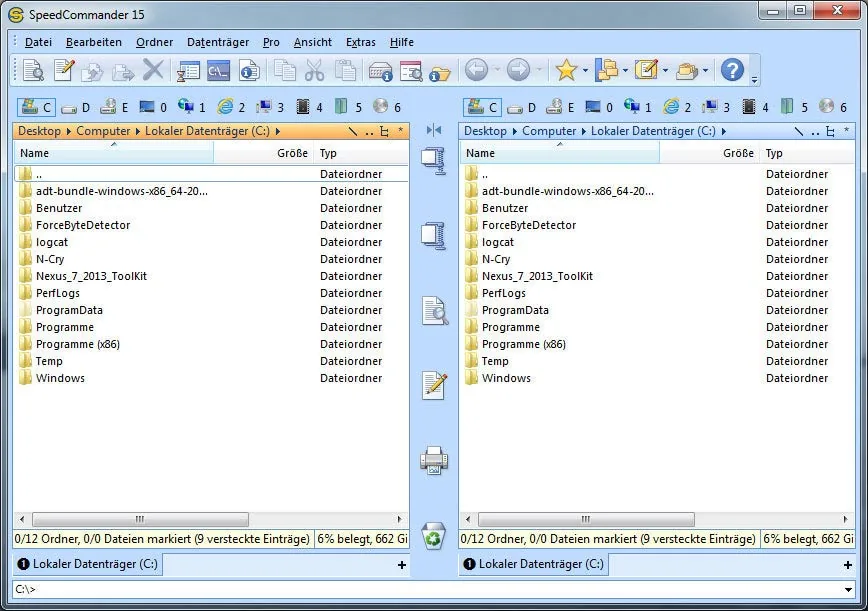Open the command line history dropdown

point(848,589)
